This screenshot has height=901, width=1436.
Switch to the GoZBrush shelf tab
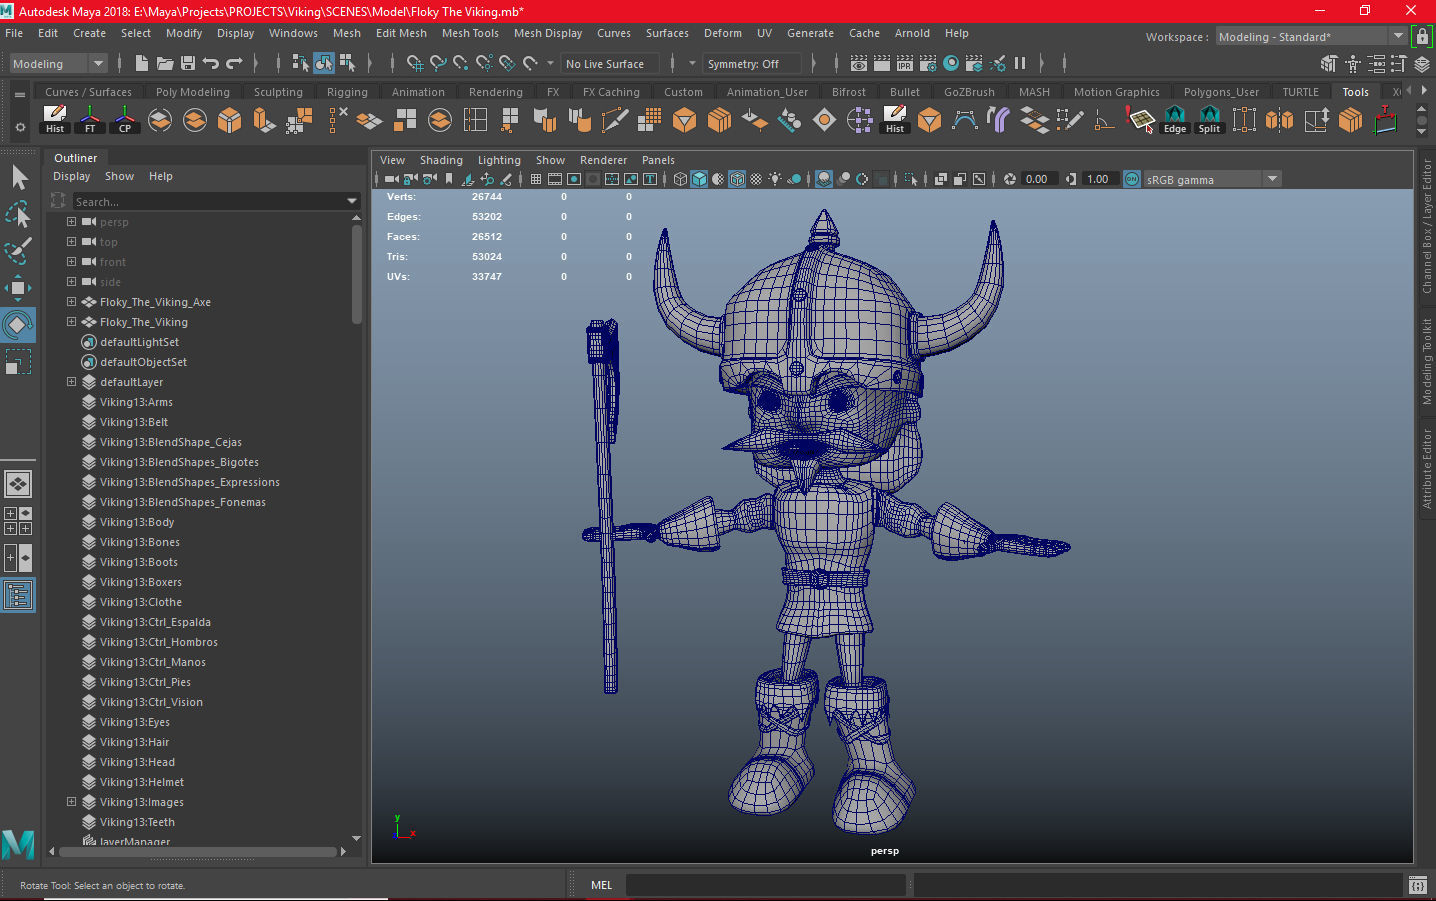[969, 92]
